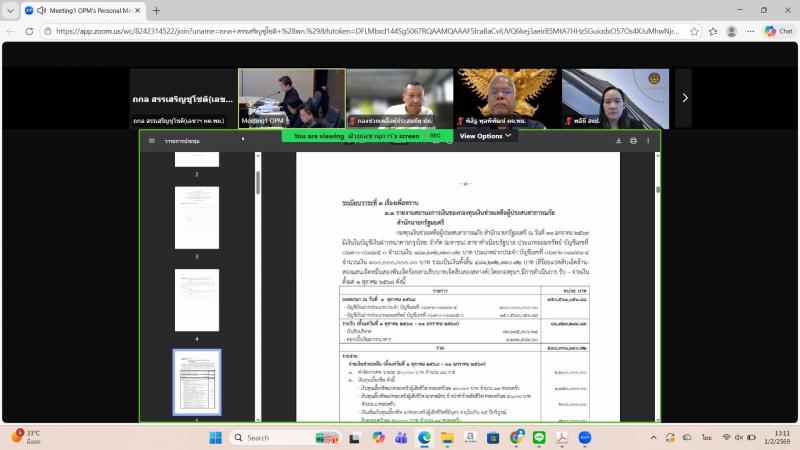800x450 pixels.
Task: Open the Amazon app on the taskbar
Action: coord(470,438)
